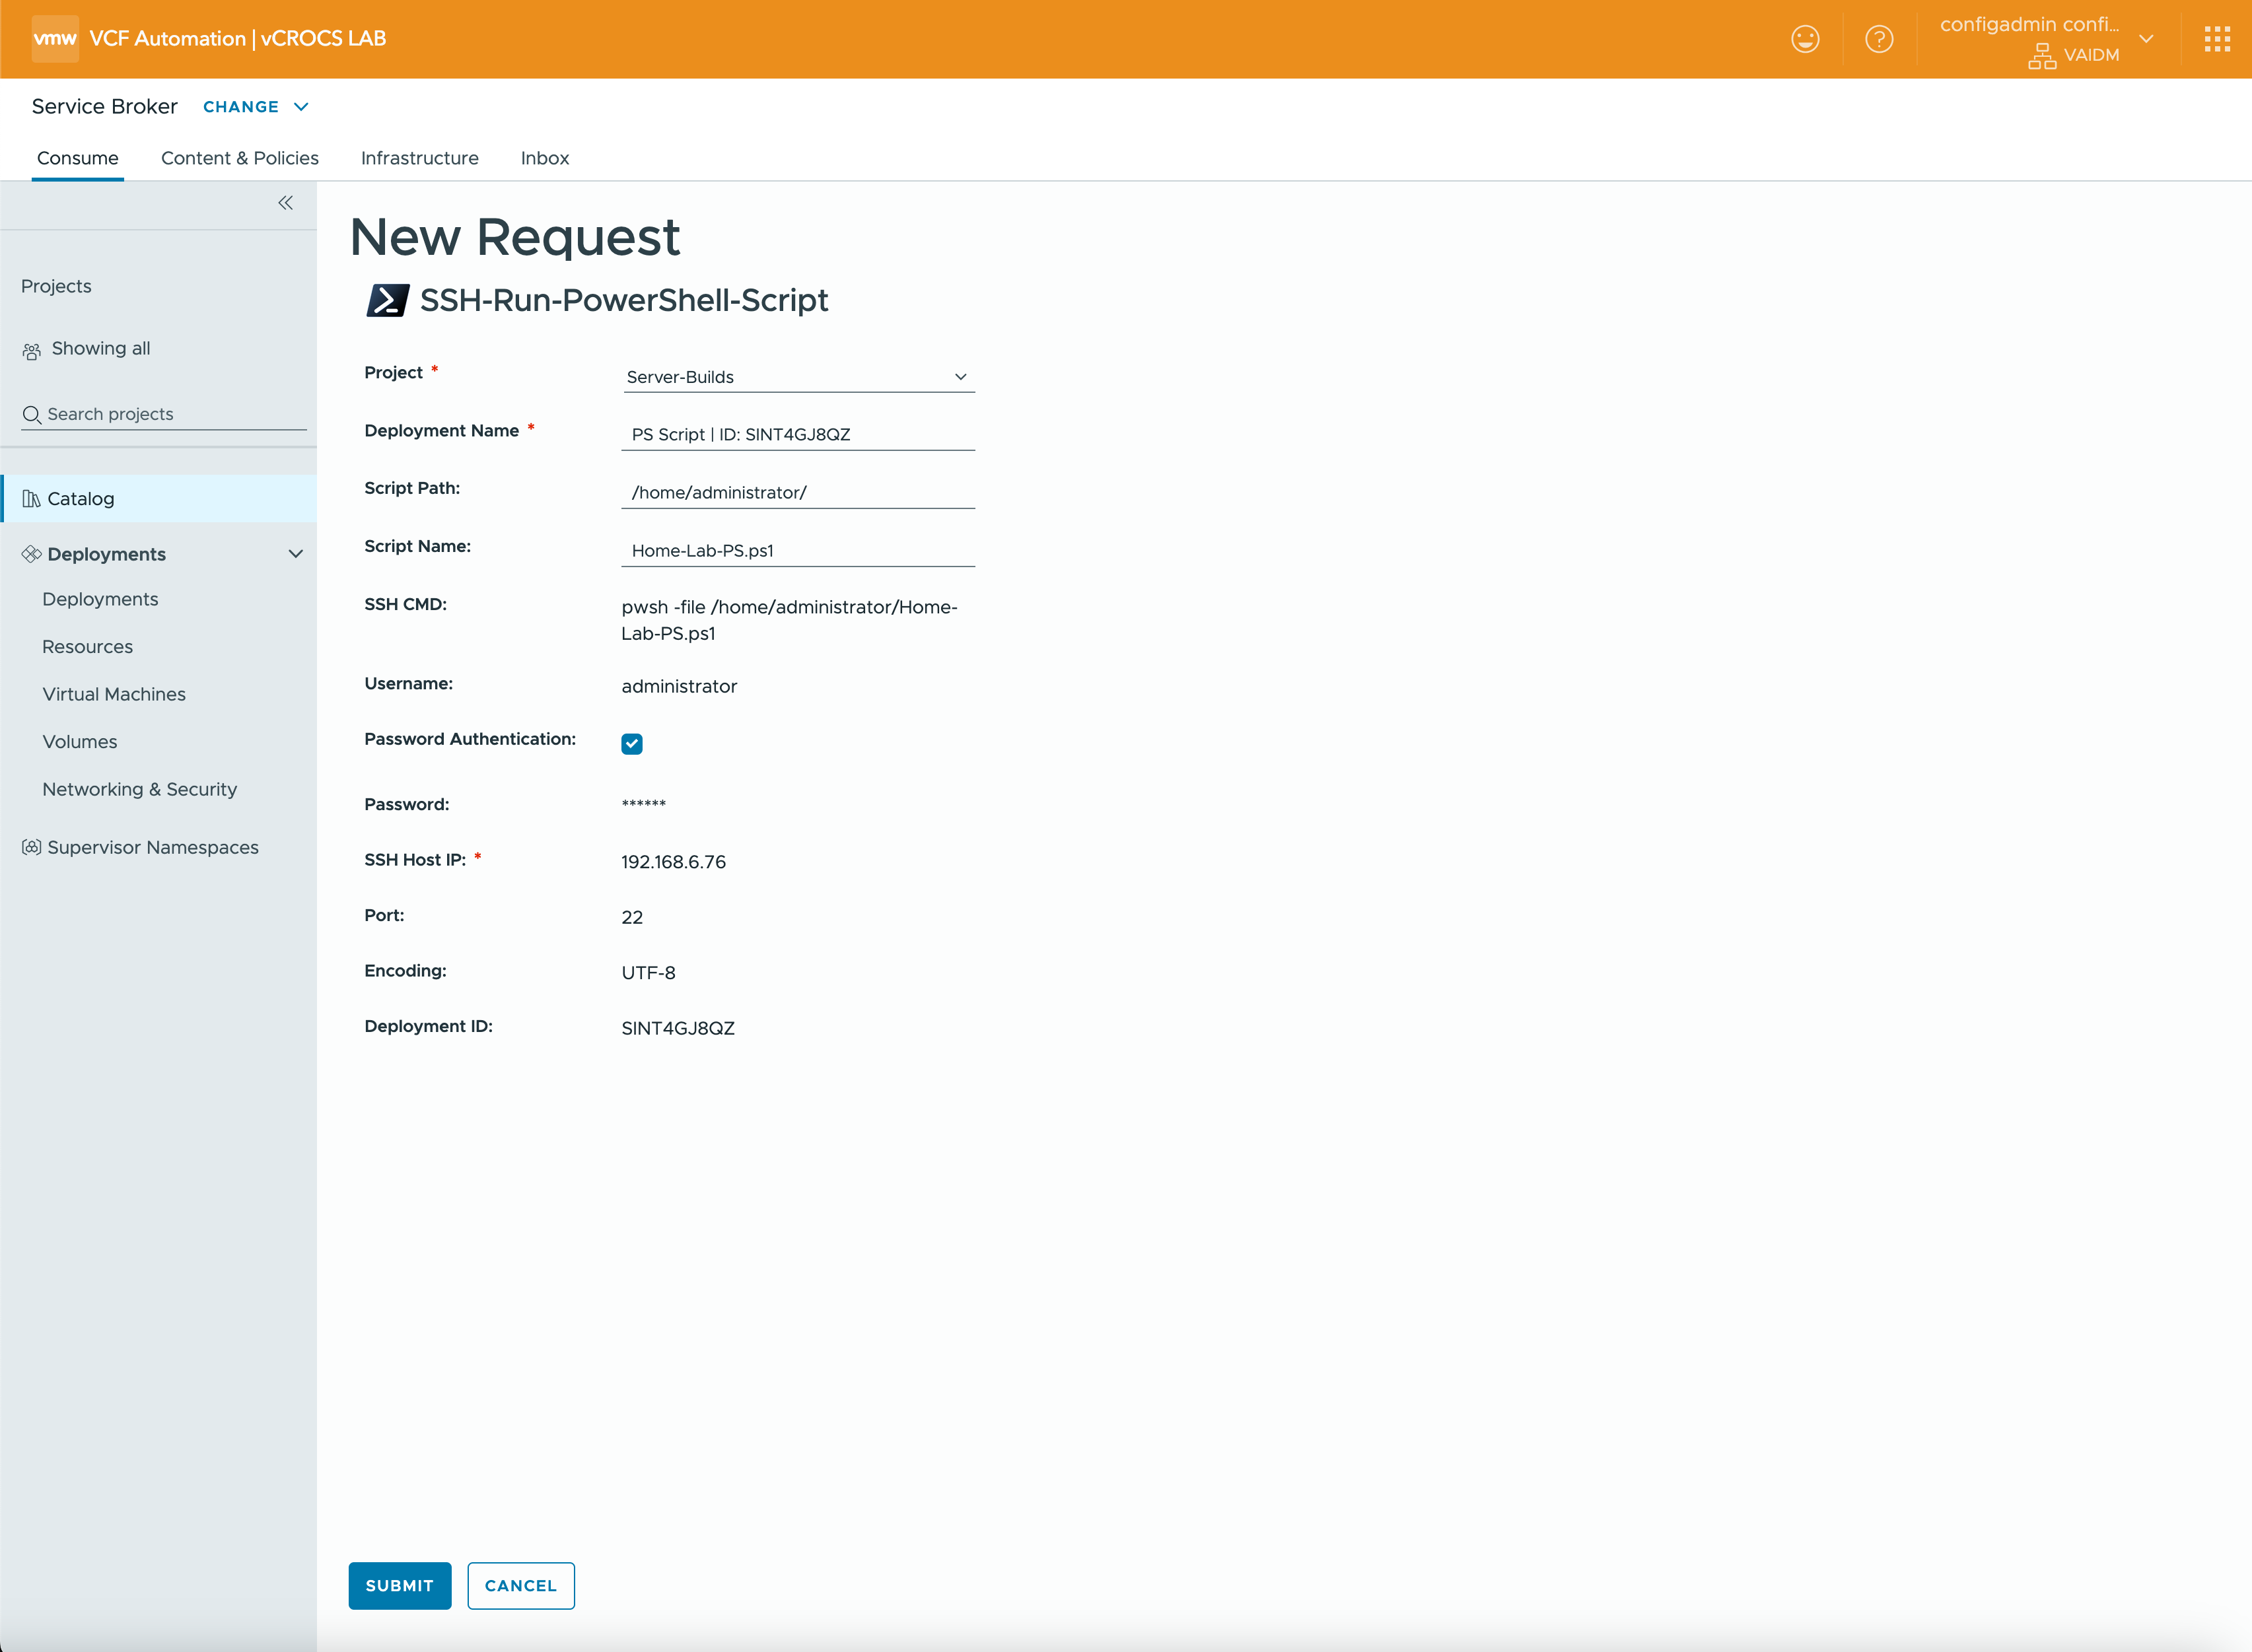The image size is (2252, 1652).
Task: Click the Showing all projects icon
Action: click(x=32, y=351)
